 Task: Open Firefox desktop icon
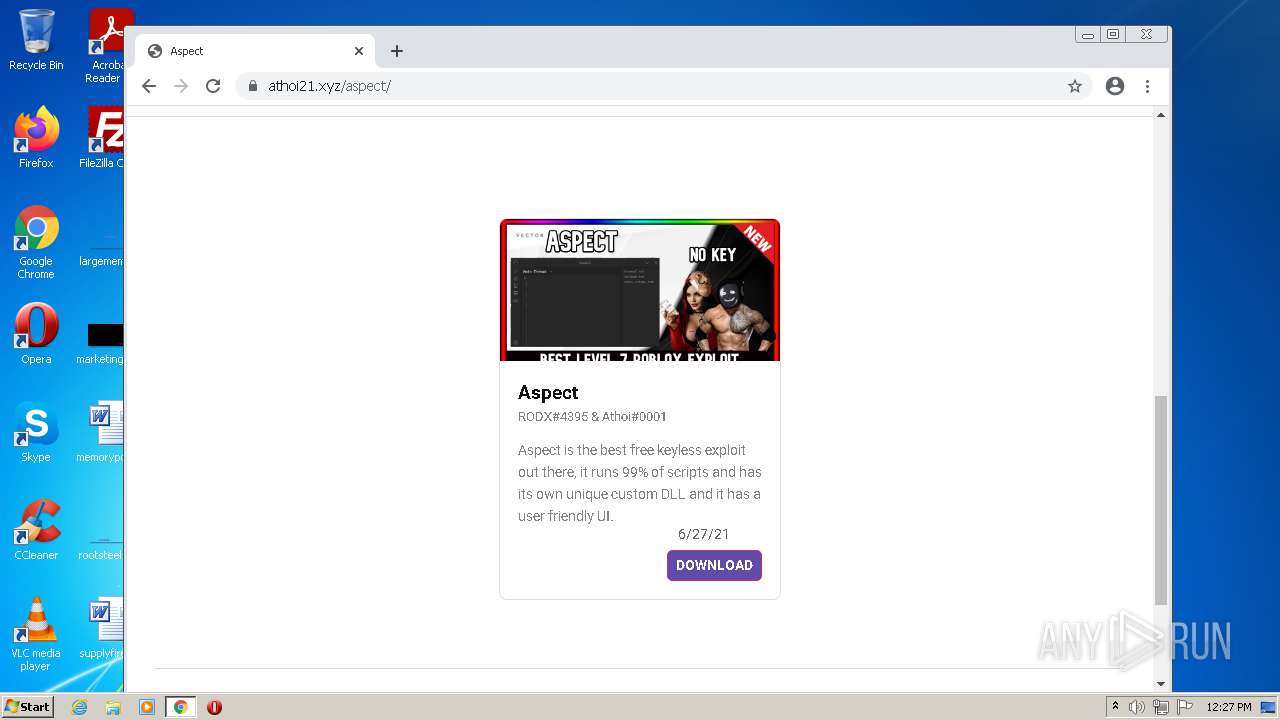tap(36, 138)
